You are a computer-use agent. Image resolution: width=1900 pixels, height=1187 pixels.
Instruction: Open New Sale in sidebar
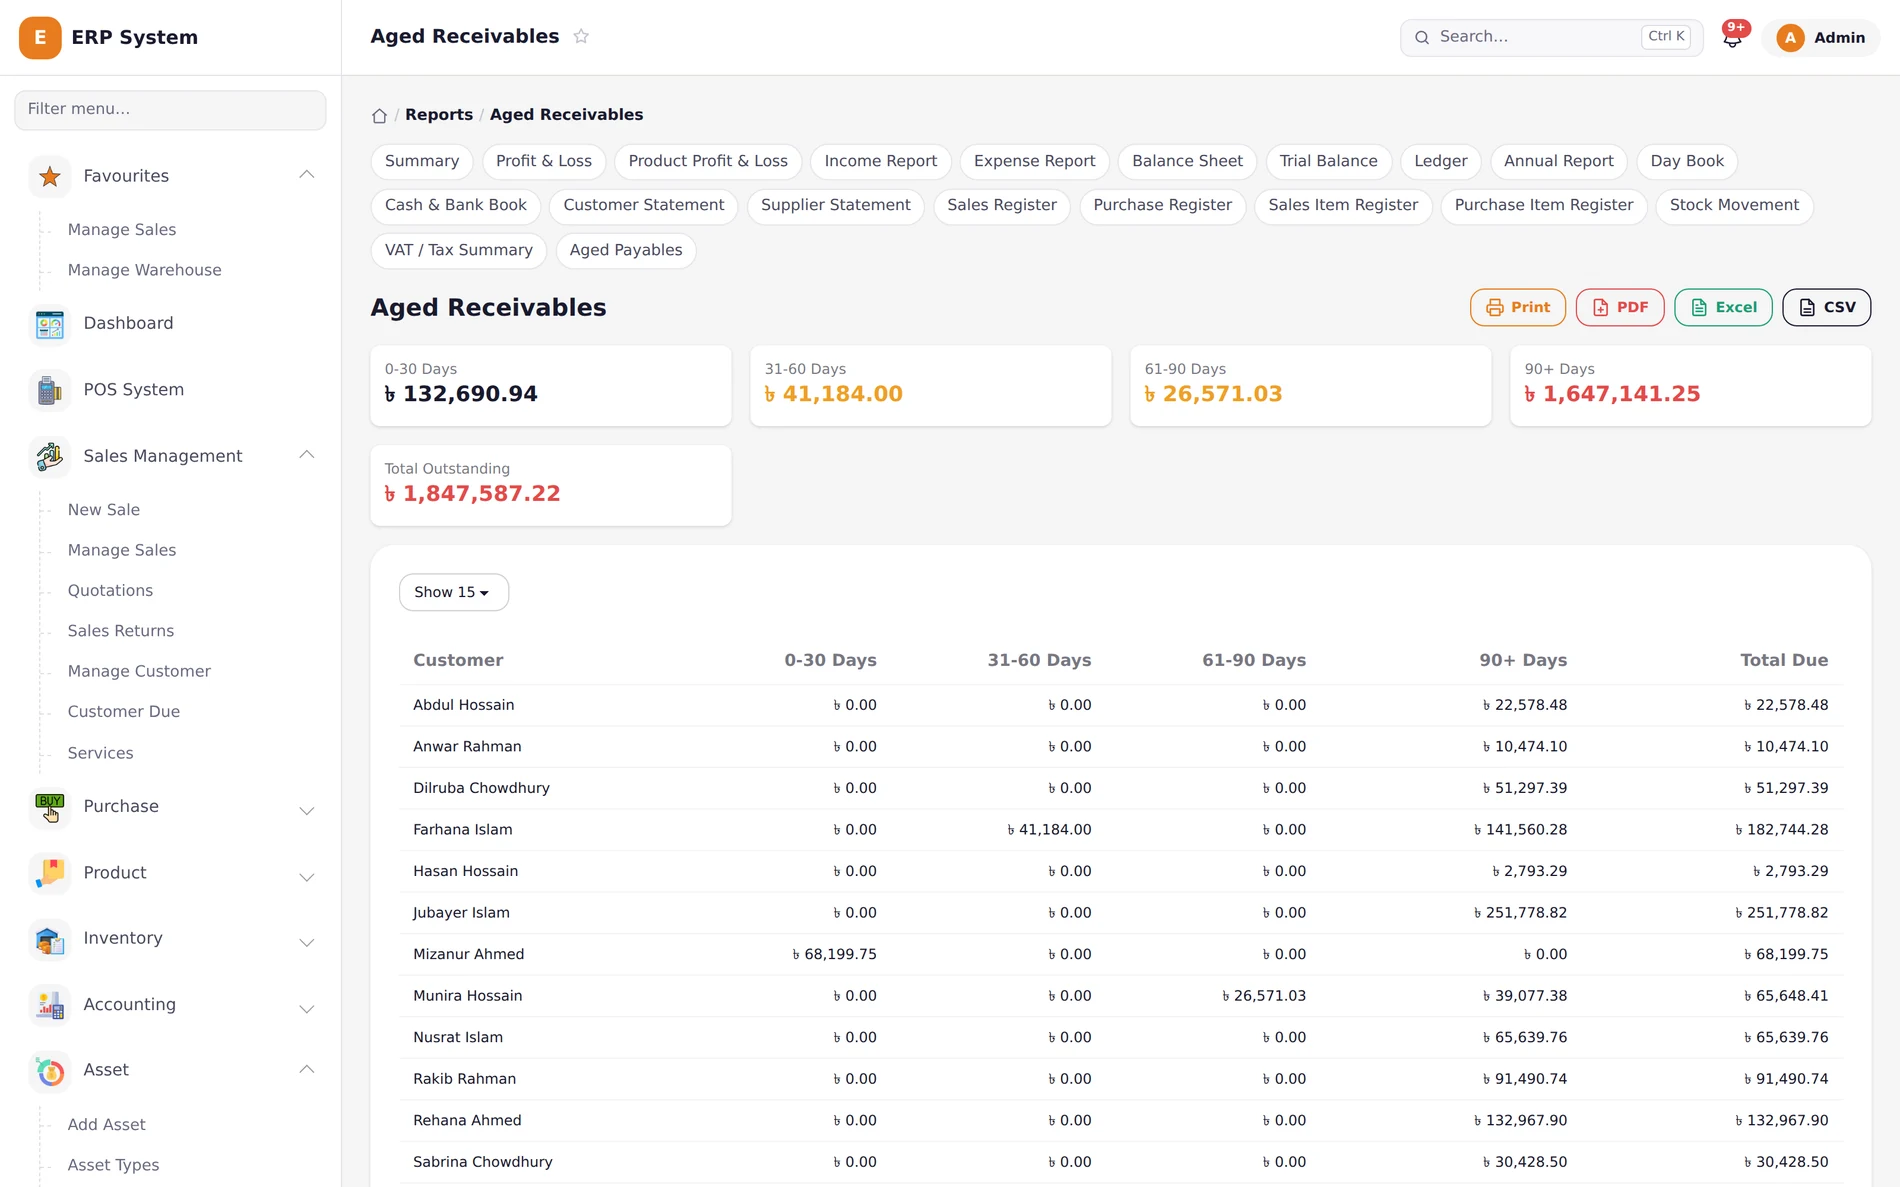[x=104, y=510]
